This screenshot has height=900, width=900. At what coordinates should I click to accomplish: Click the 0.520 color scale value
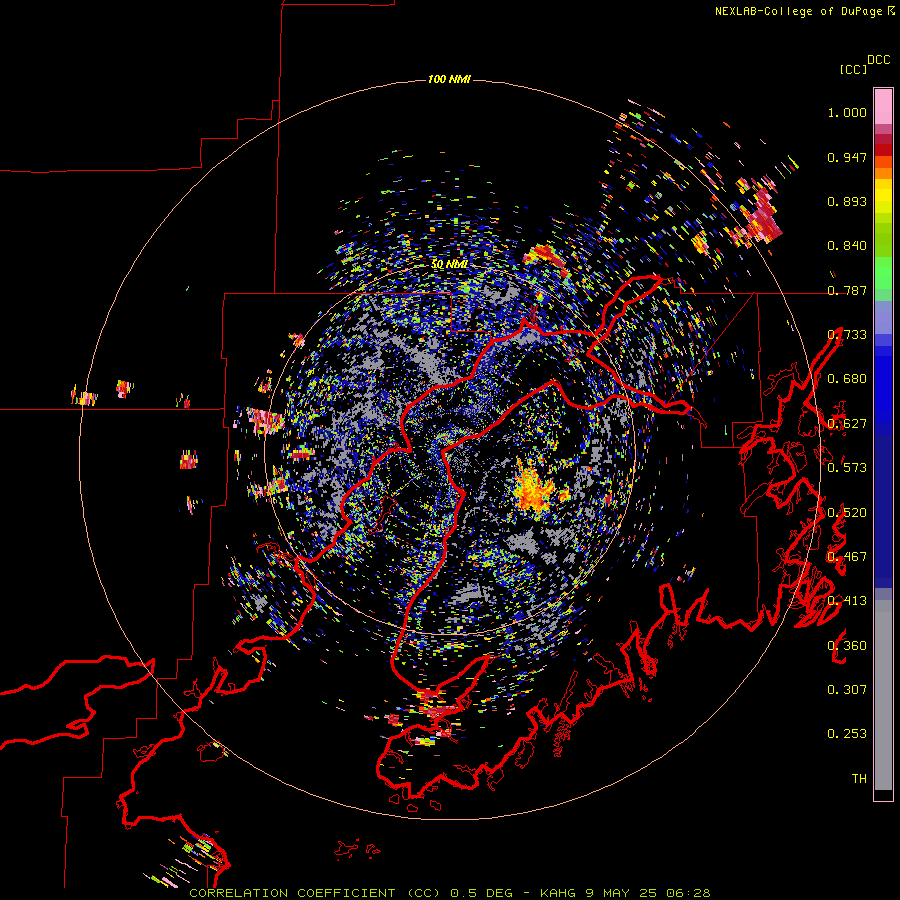pyautogui.click(x=847, y=513)
